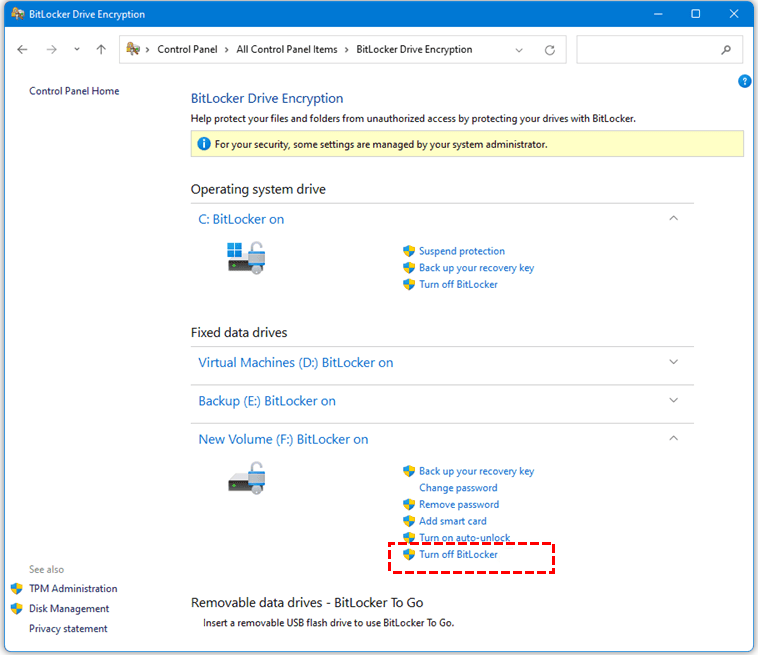Open TPM Administration link
This screenshot has width=758, height=655.
tap(73, 588)
